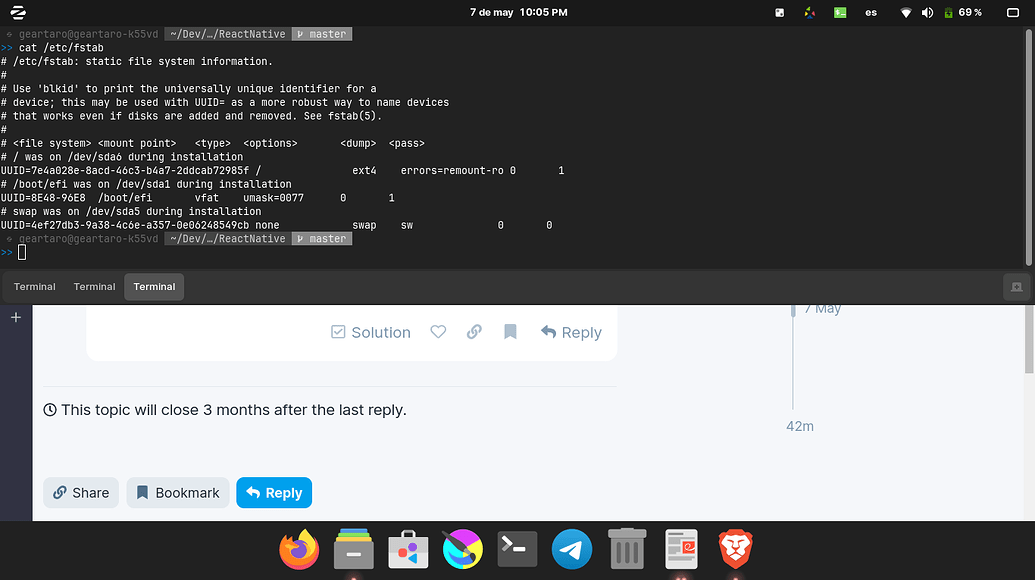The width and height of the screenshot is (1035, 580).
Task: Click the window overview icon in top bar
Action: point(1013,13)
